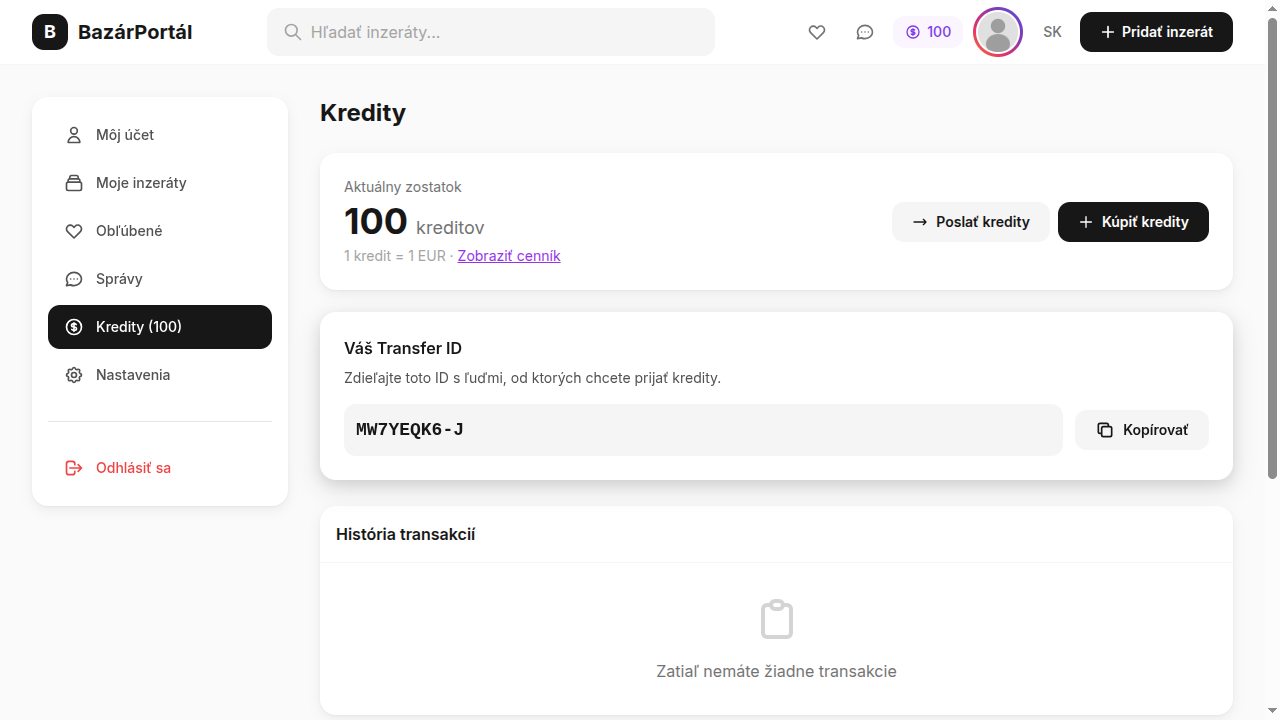
Task: Select the Môj účet sidebar icon
Action: 73,134
